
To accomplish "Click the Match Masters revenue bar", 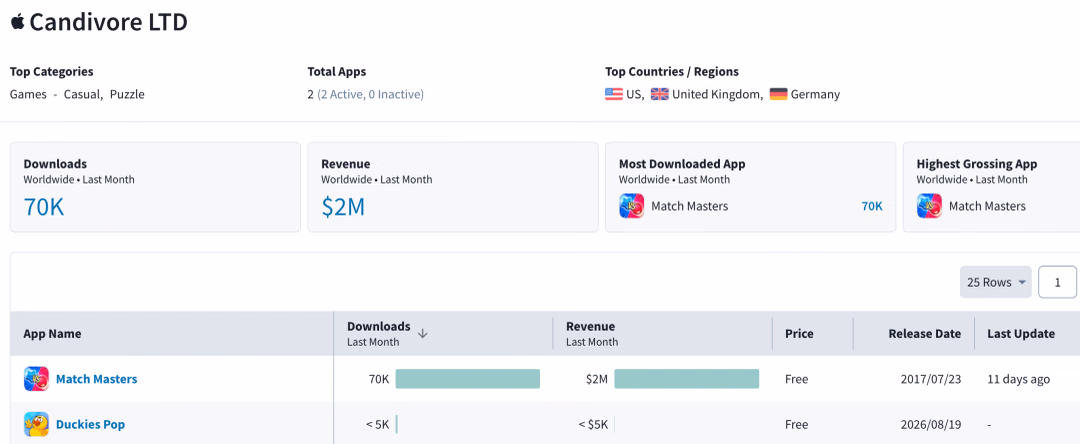I will tap(687, 379).
